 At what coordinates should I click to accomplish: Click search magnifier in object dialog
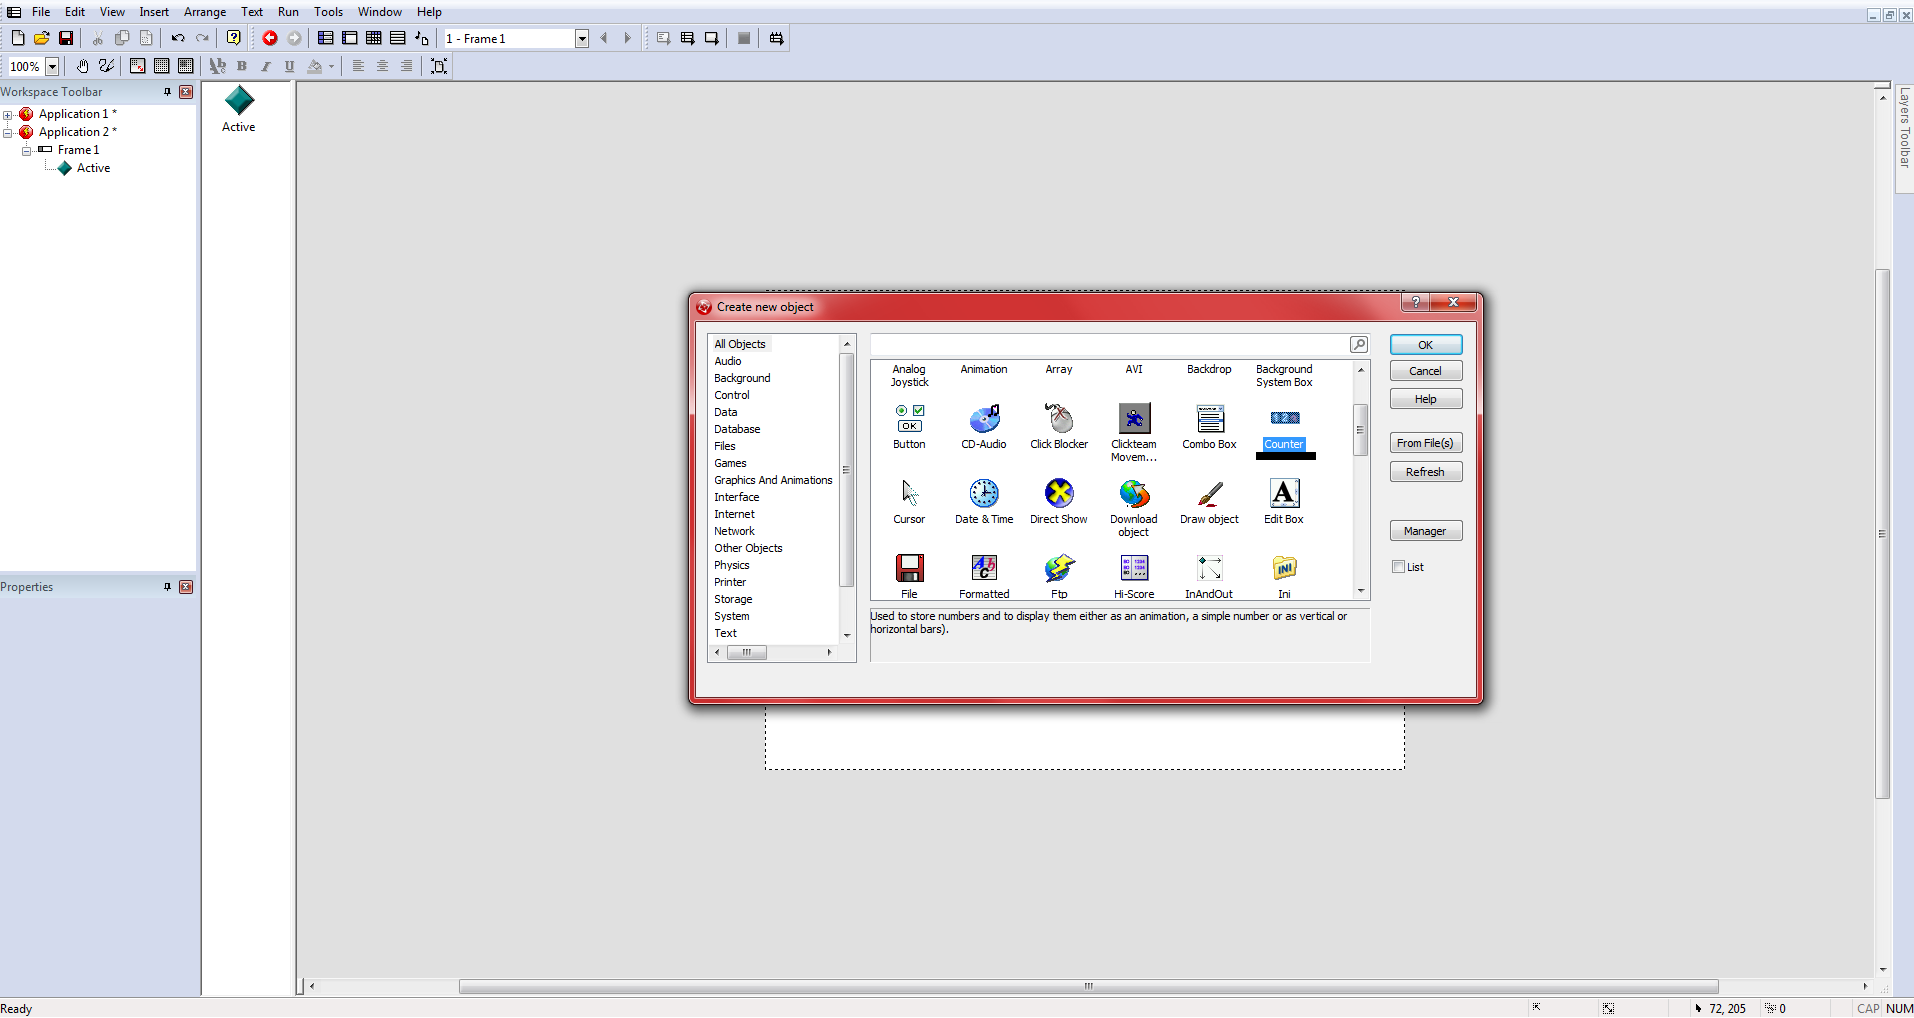[x=1359, y=344]
